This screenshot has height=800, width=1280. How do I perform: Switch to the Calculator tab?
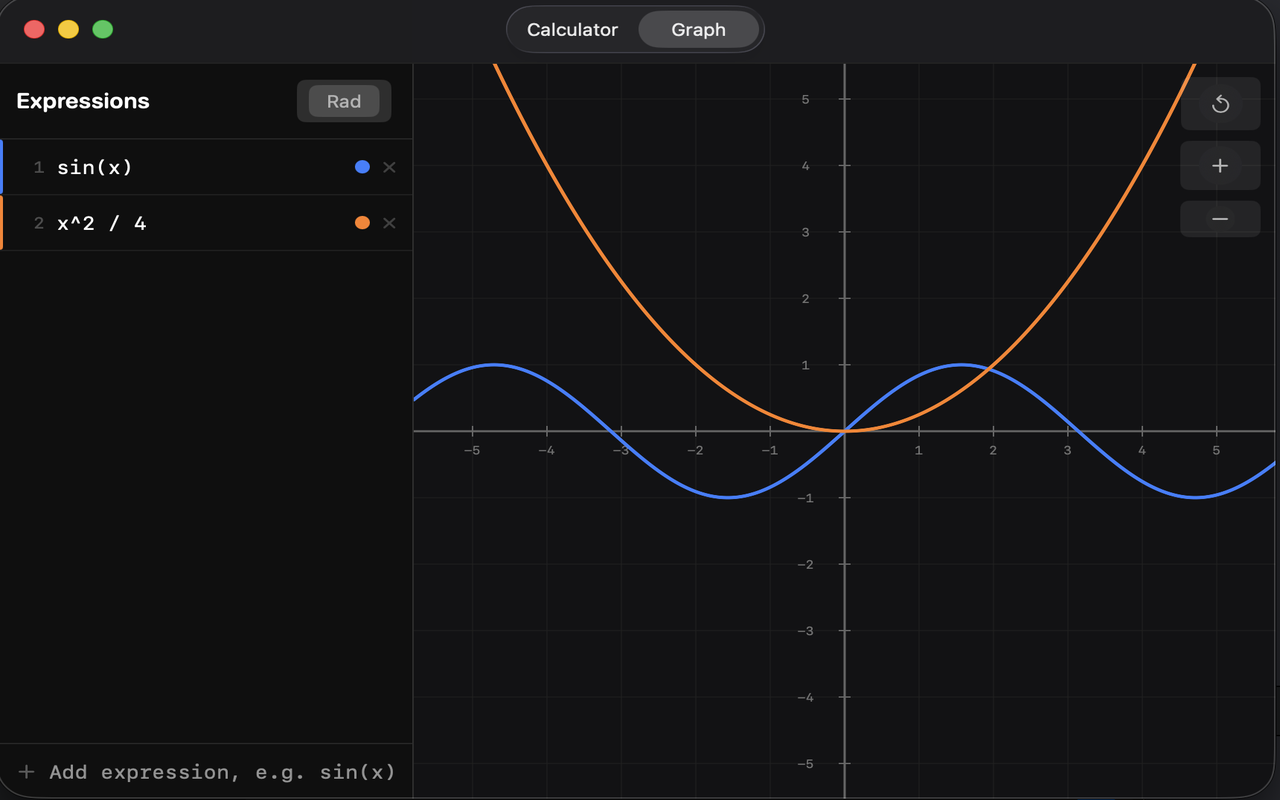[x=573, y=30]
